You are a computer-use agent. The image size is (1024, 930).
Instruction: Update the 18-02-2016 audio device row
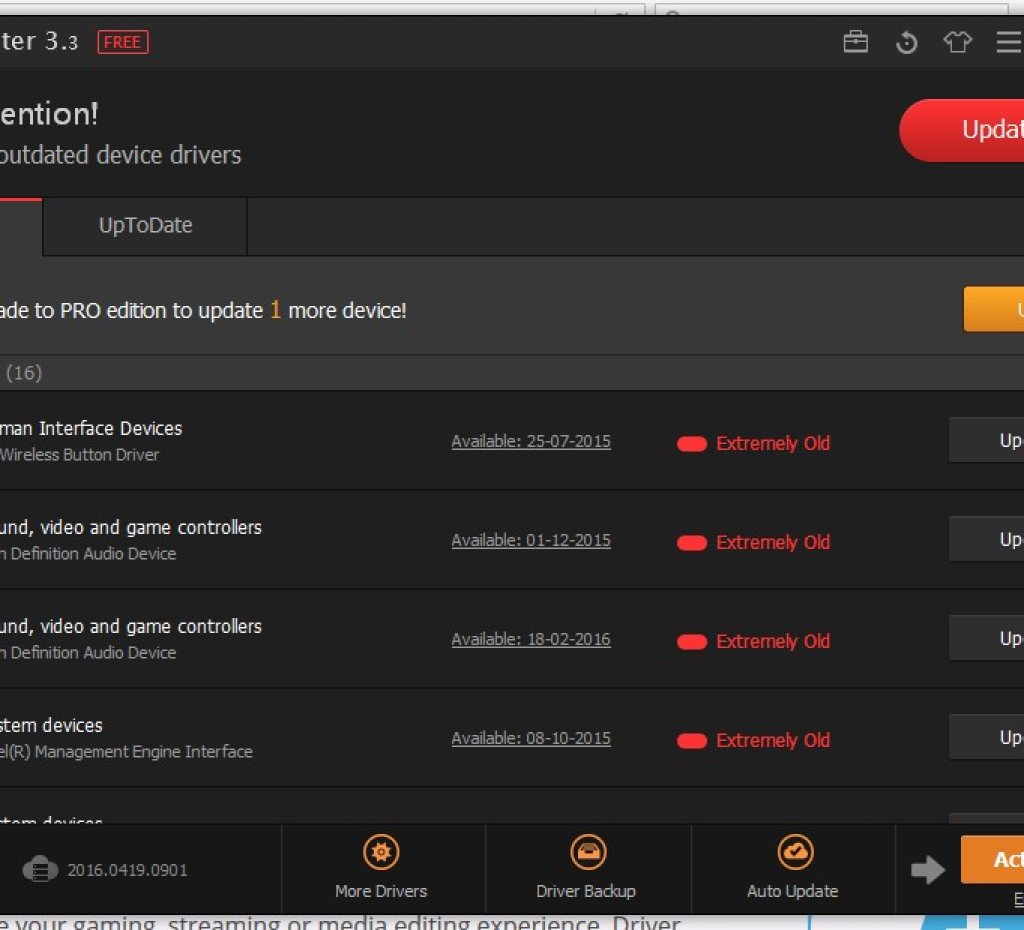click(x=986, y=638)
